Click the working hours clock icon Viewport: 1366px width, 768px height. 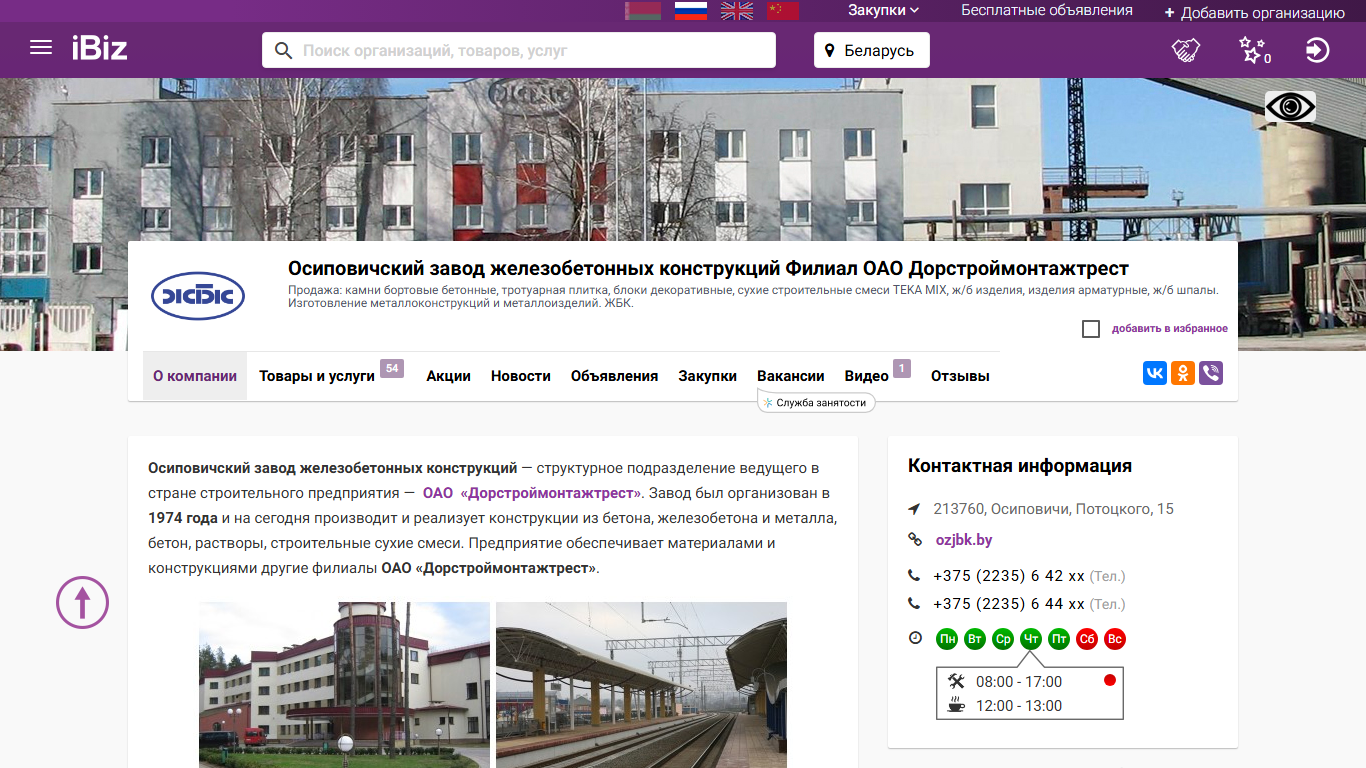(x=915, y=638)
